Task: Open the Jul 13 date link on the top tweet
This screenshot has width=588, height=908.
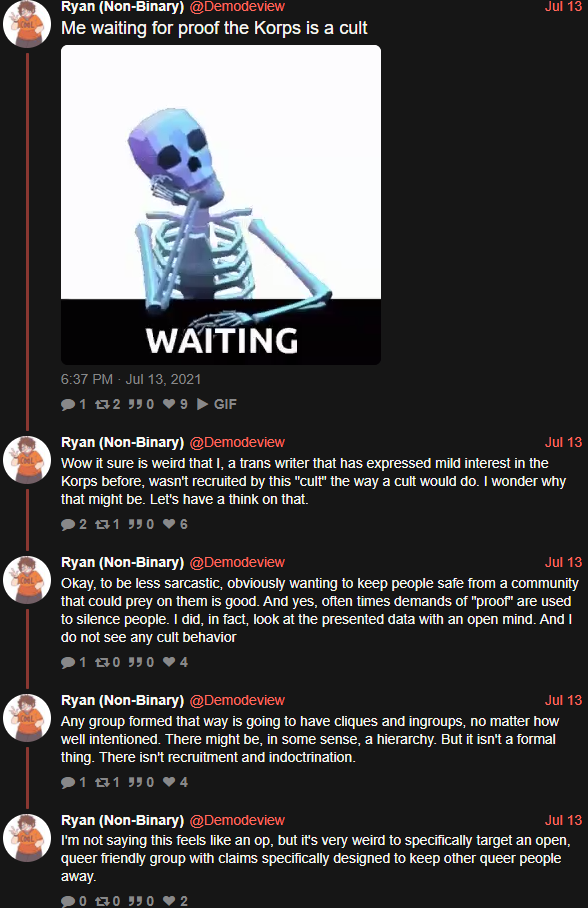Action: point(563,7)
